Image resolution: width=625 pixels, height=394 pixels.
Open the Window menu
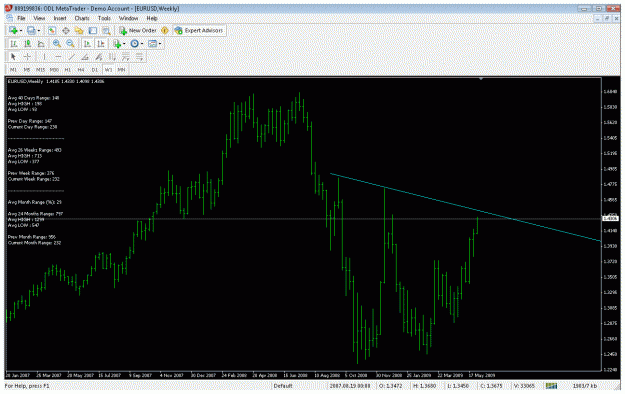[129, 18]
